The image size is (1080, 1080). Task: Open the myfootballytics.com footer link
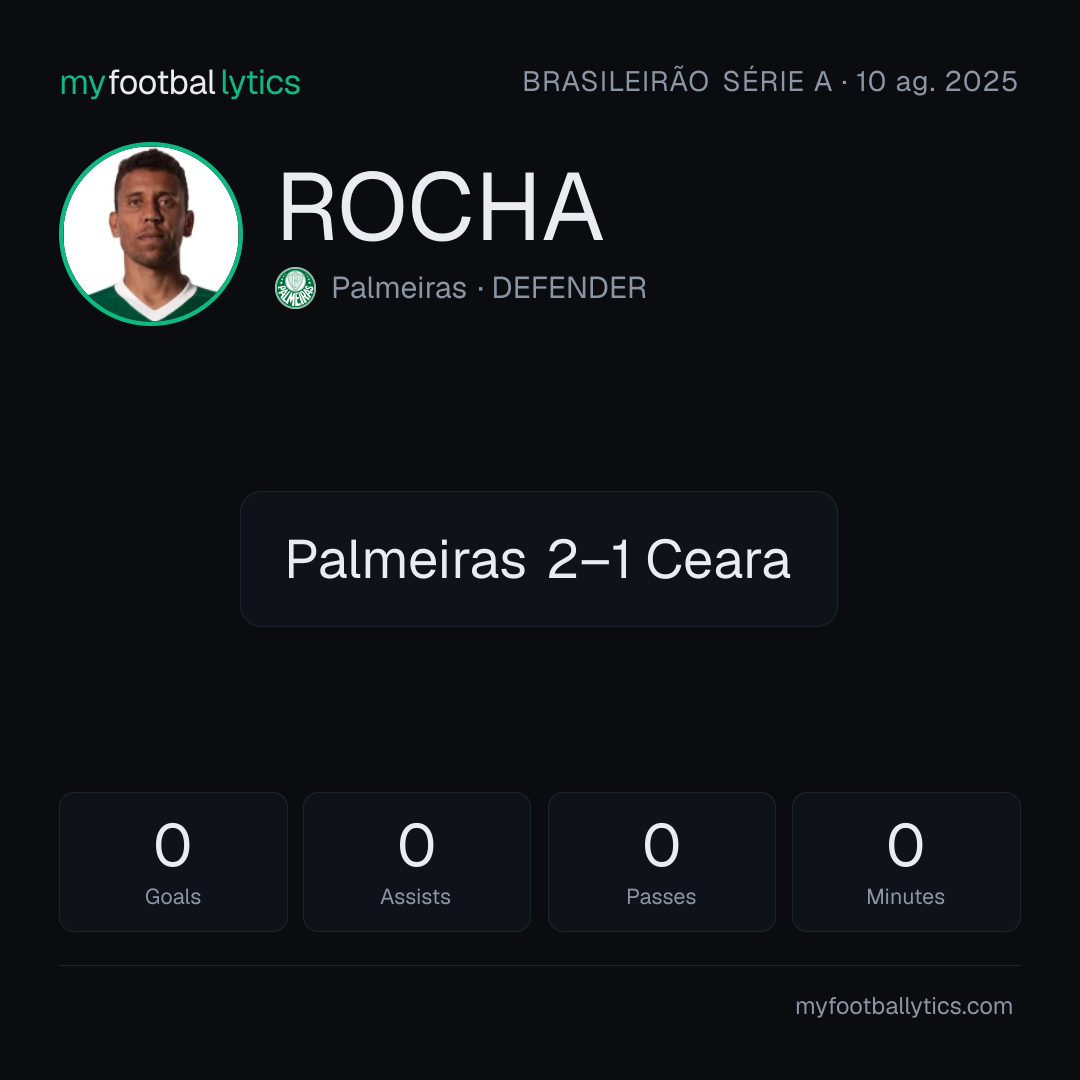pos(904,1006)
